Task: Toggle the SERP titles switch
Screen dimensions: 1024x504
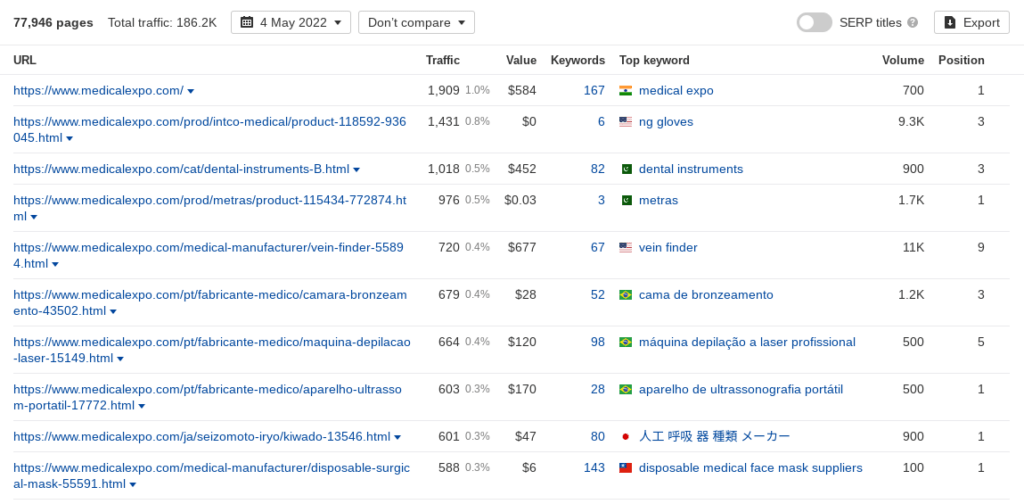Action: point(814,22)
